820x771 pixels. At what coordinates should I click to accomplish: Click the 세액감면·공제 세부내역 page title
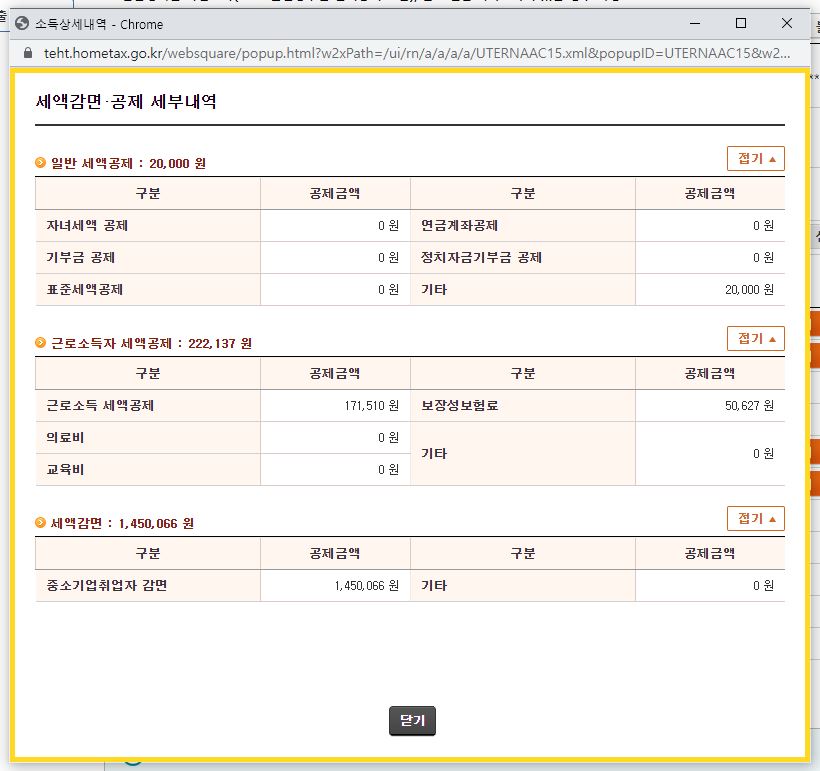[x=126, y=101]
